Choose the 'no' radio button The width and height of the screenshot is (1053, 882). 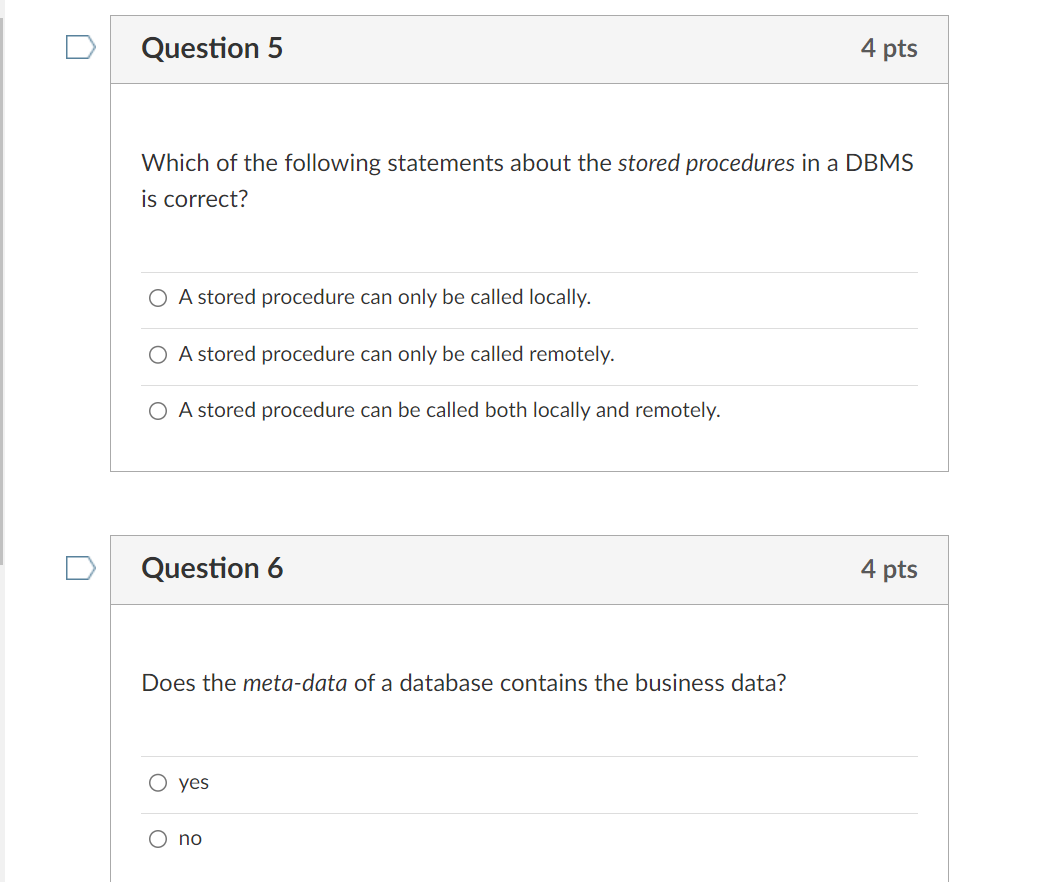click(158, 839)
